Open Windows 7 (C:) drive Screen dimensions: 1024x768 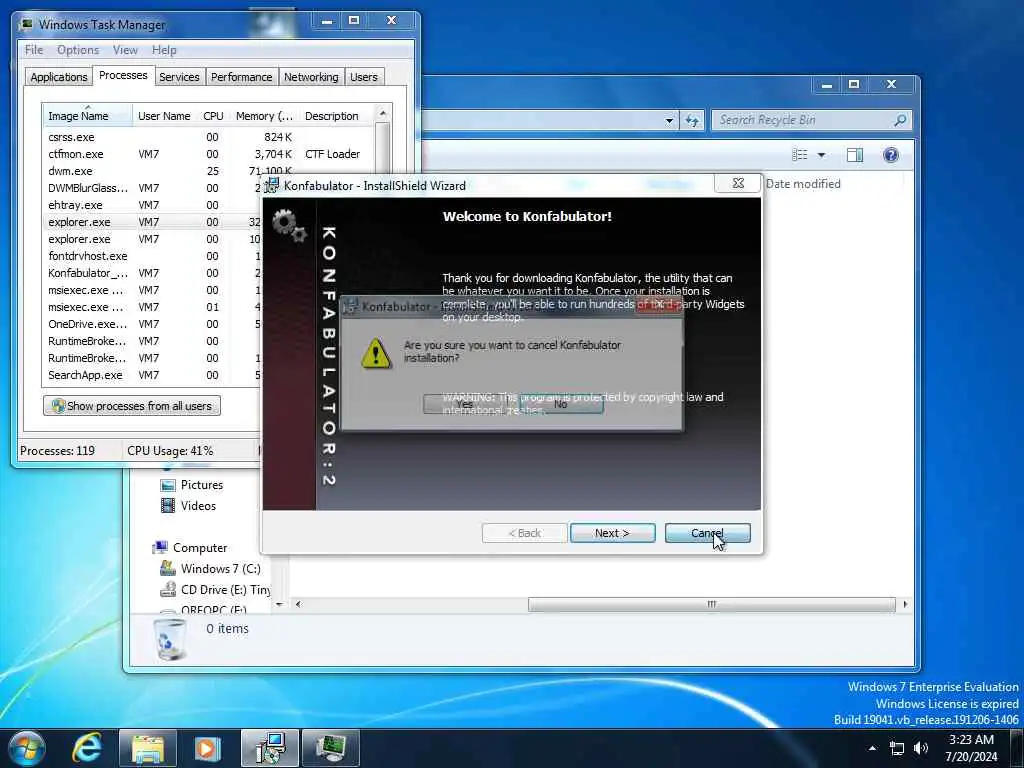coord(210,569)
